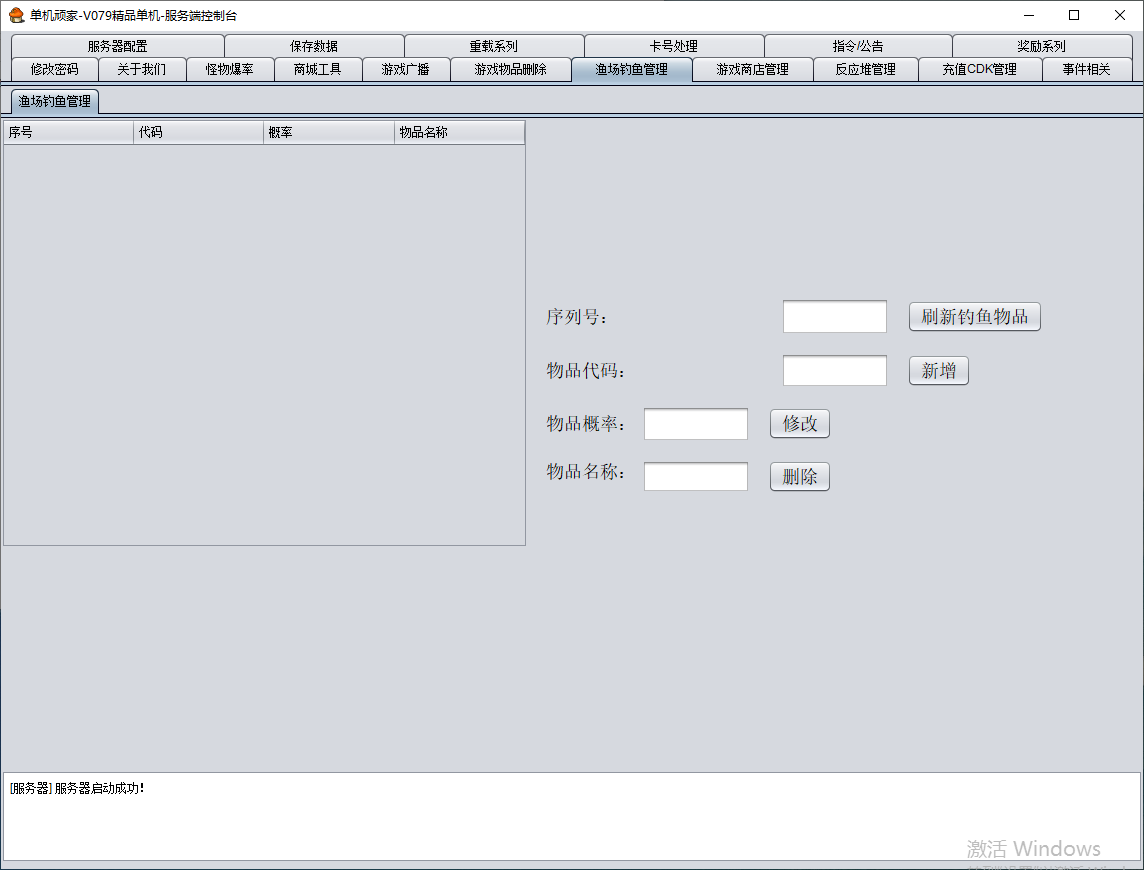This screenshot has height=870, width=1144.
Task: Focus the 序列号 input field
Action: pyautogui.click(x=834, y=317)
